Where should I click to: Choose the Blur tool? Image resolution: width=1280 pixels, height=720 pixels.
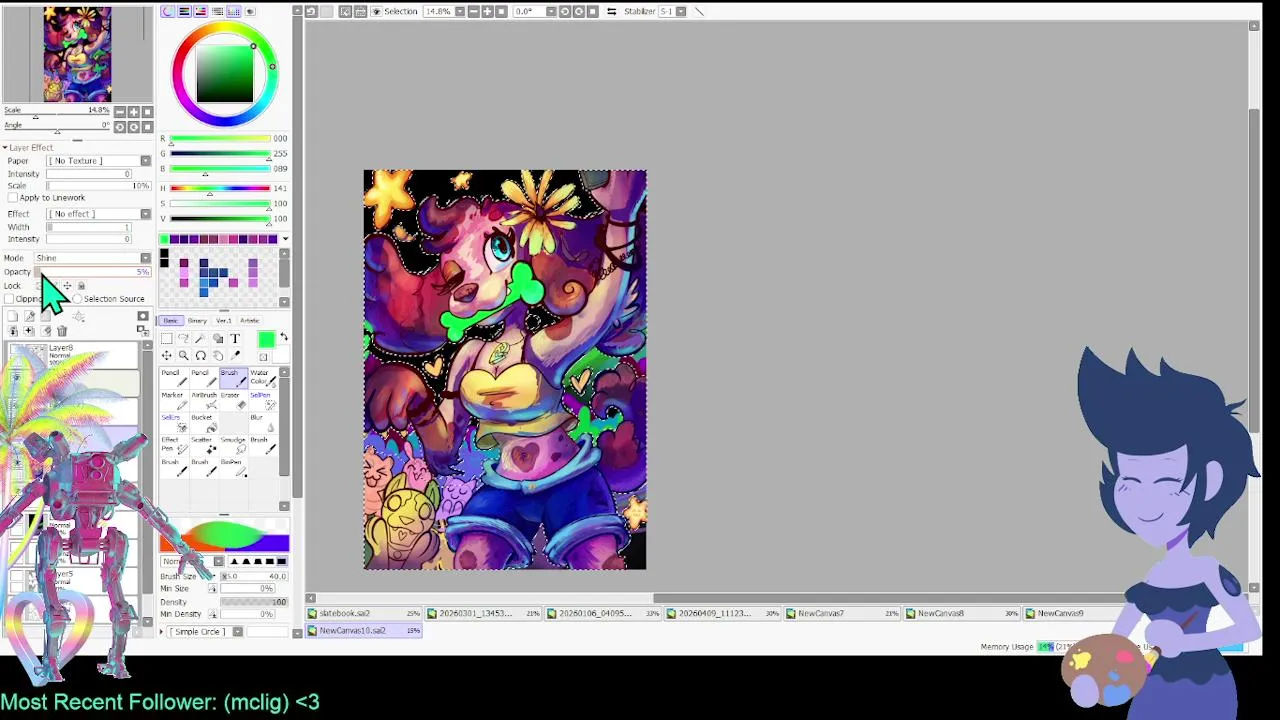[x=263, y=423]
